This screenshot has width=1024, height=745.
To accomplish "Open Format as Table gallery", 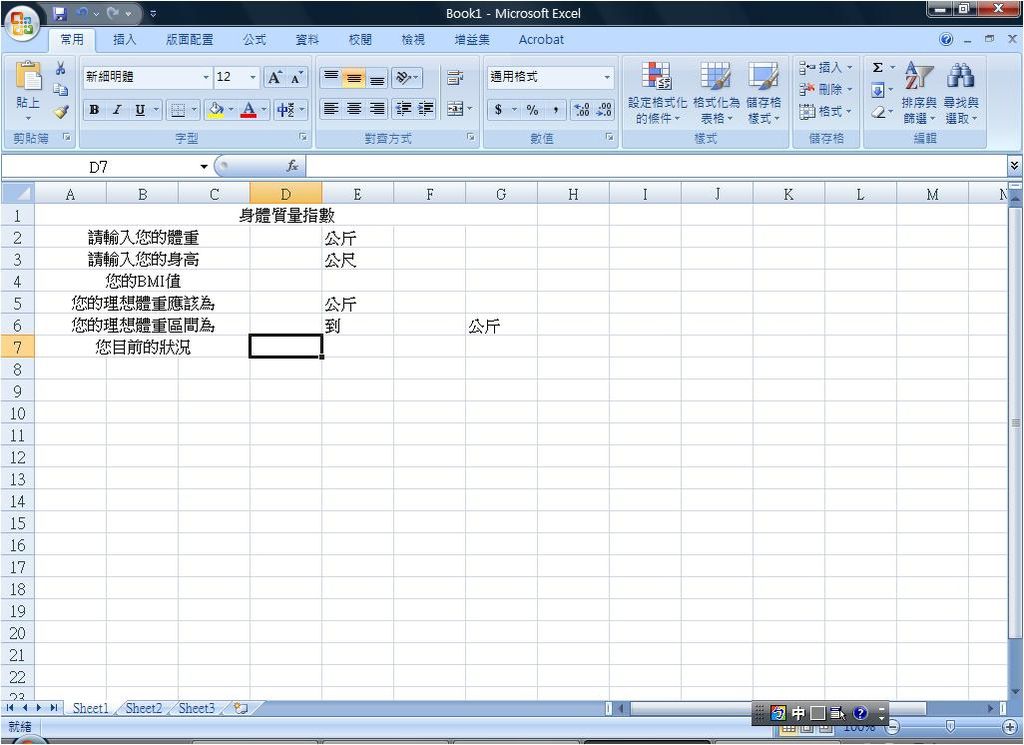I will tap(716, 93).
